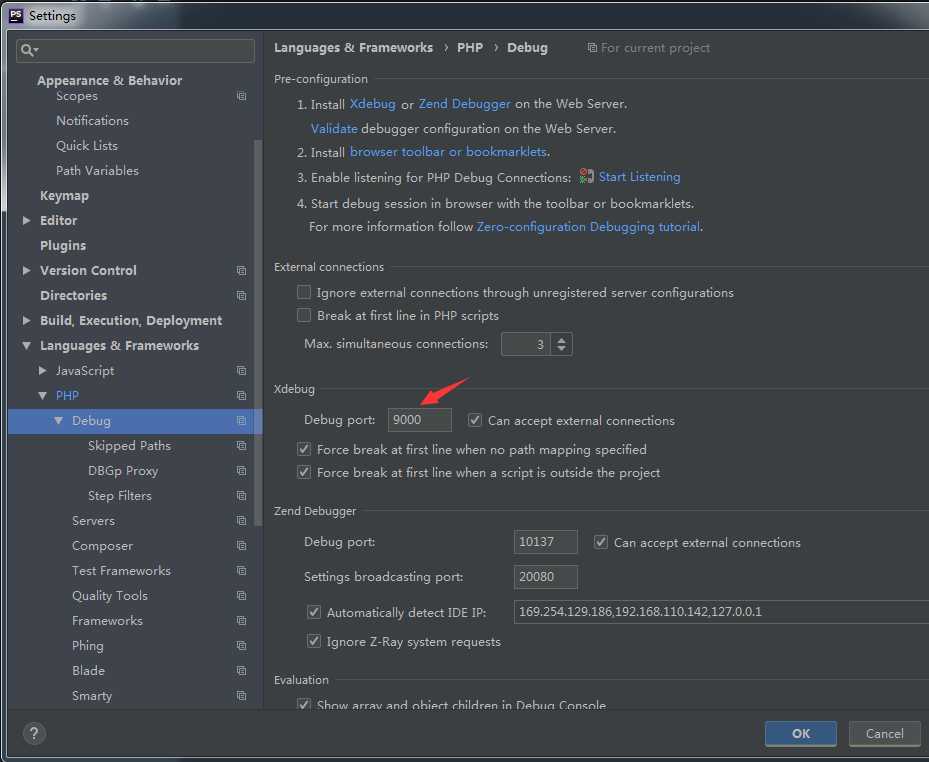Click the project-level icon beside Skipped Paths
The width and height of the screenshot is (929, 762).
coord(241,446)
